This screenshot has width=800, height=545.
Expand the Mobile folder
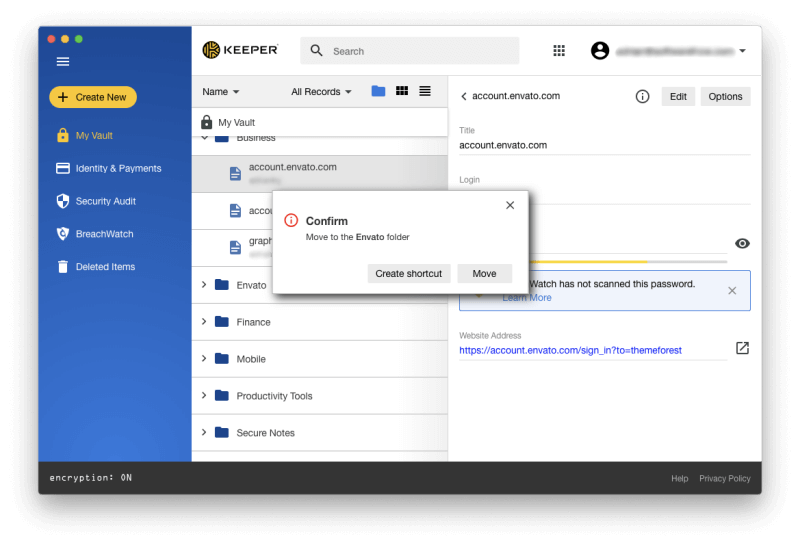click(x=204, y=358)
